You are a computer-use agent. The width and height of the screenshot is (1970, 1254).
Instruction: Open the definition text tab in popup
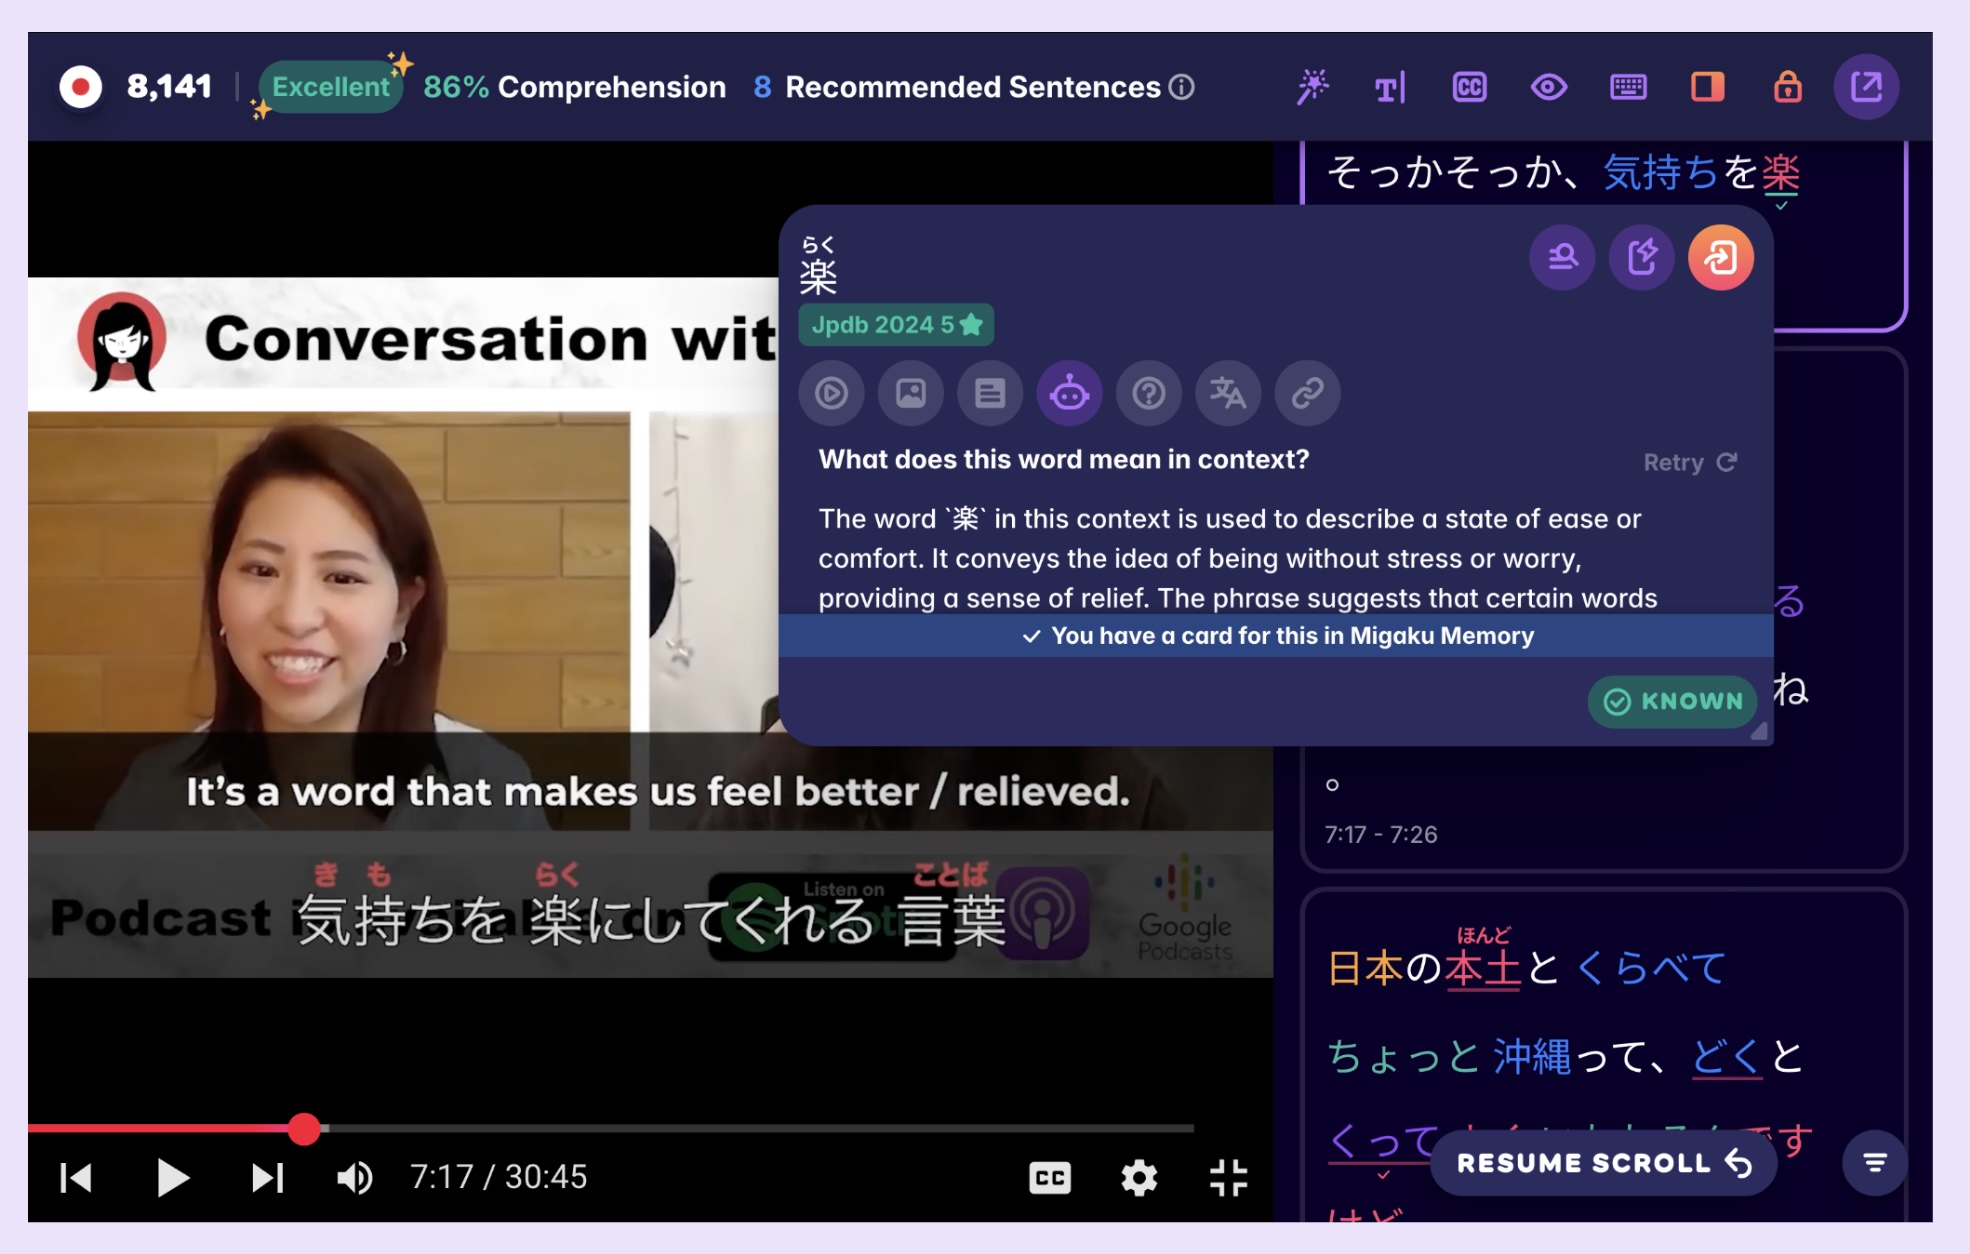coord(990,393)
